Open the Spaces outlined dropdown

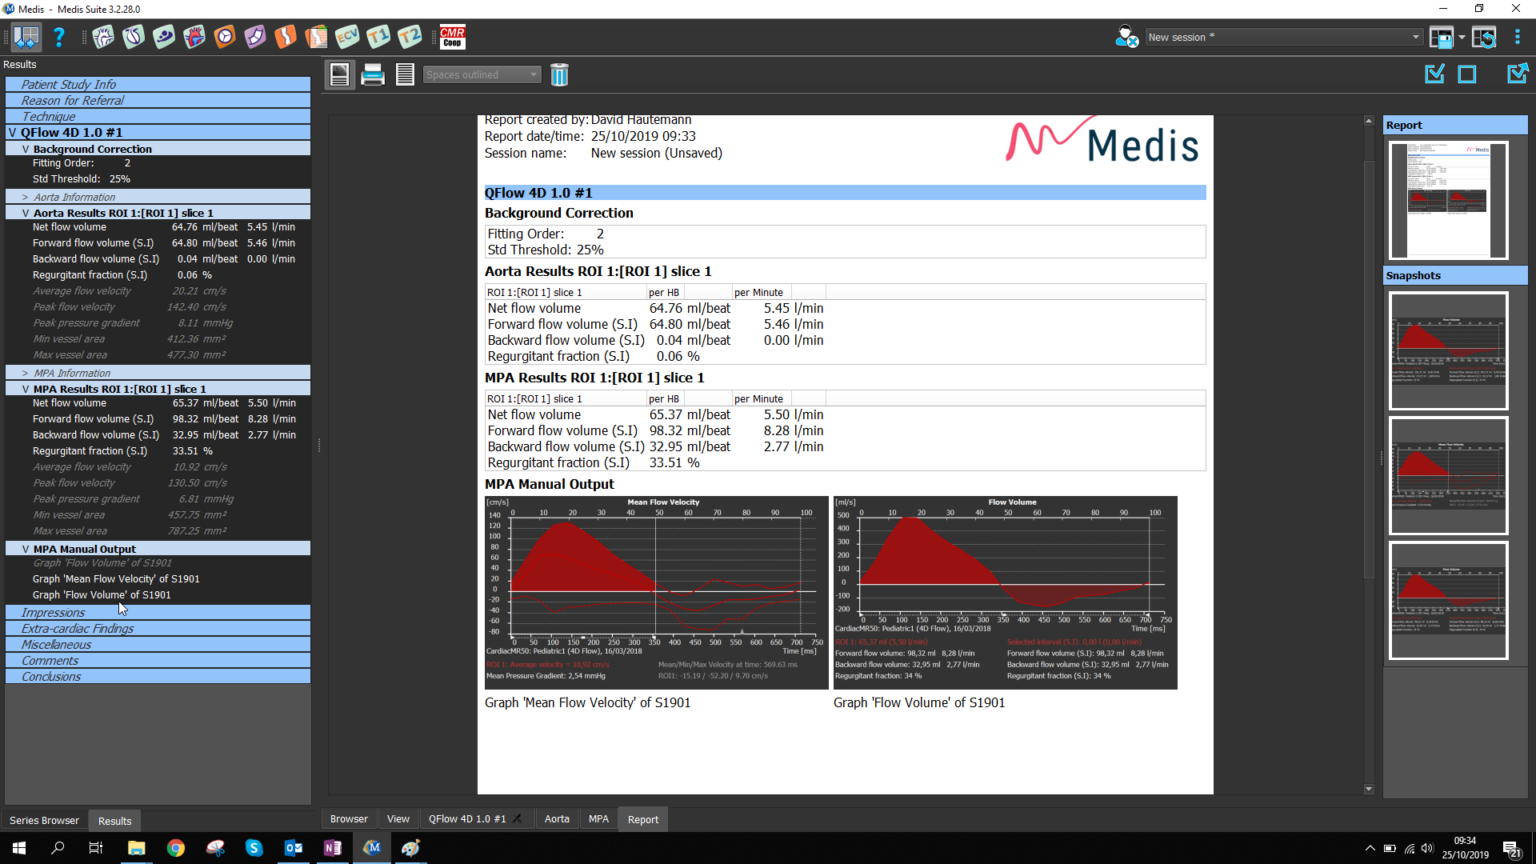(x=481, y=74)
